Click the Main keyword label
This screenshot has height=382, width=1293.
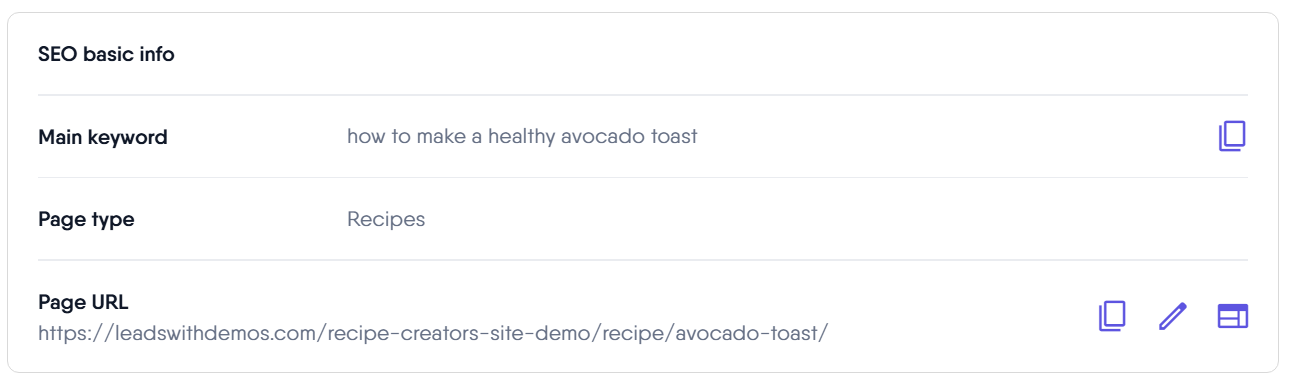pos(103,137)
